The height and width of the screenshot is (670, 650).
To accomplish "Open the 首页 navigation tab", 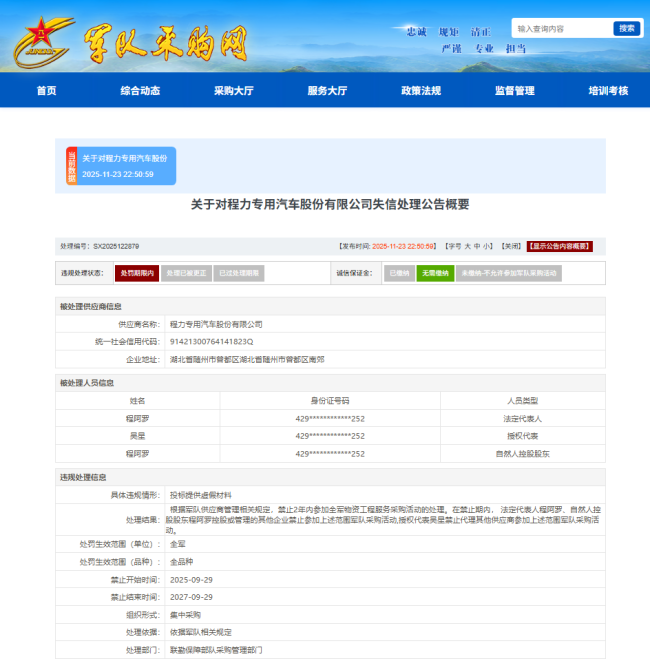I will pyautogui.click(x=46, y=91).
